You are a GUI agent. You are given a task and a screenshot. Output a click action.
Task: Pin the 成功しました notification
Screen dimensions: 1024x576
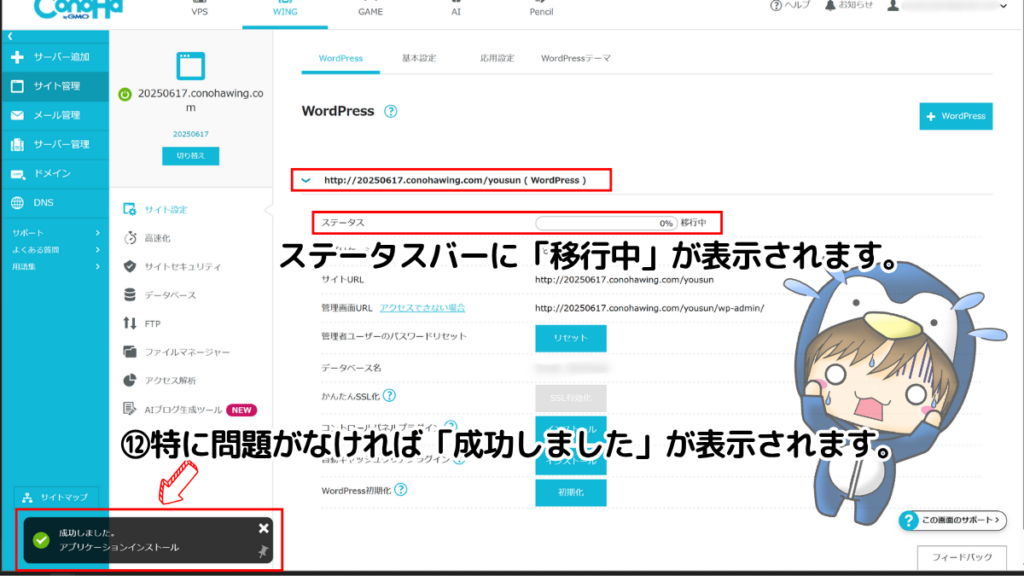[x=263, y=552]
